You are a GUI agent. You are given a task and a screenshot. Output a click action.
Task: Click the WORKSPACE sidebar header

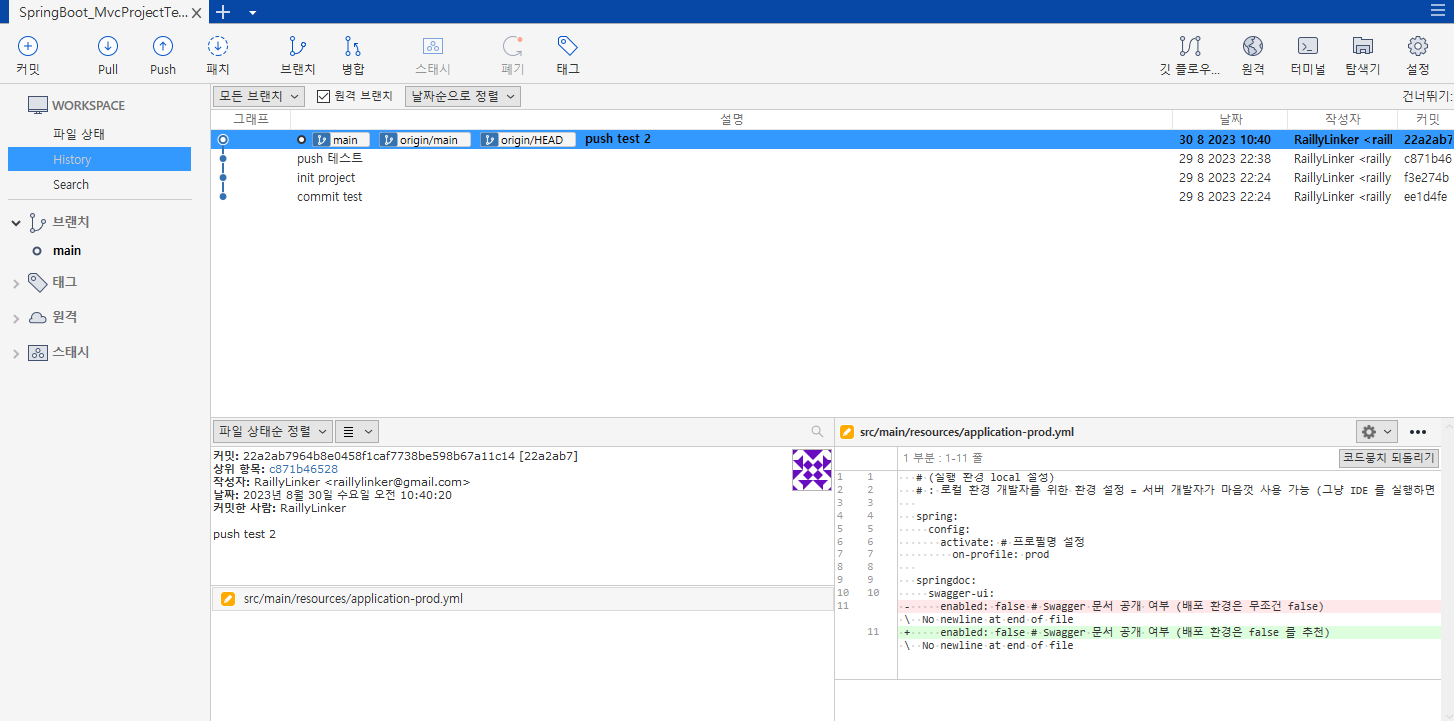coord(88,105)
